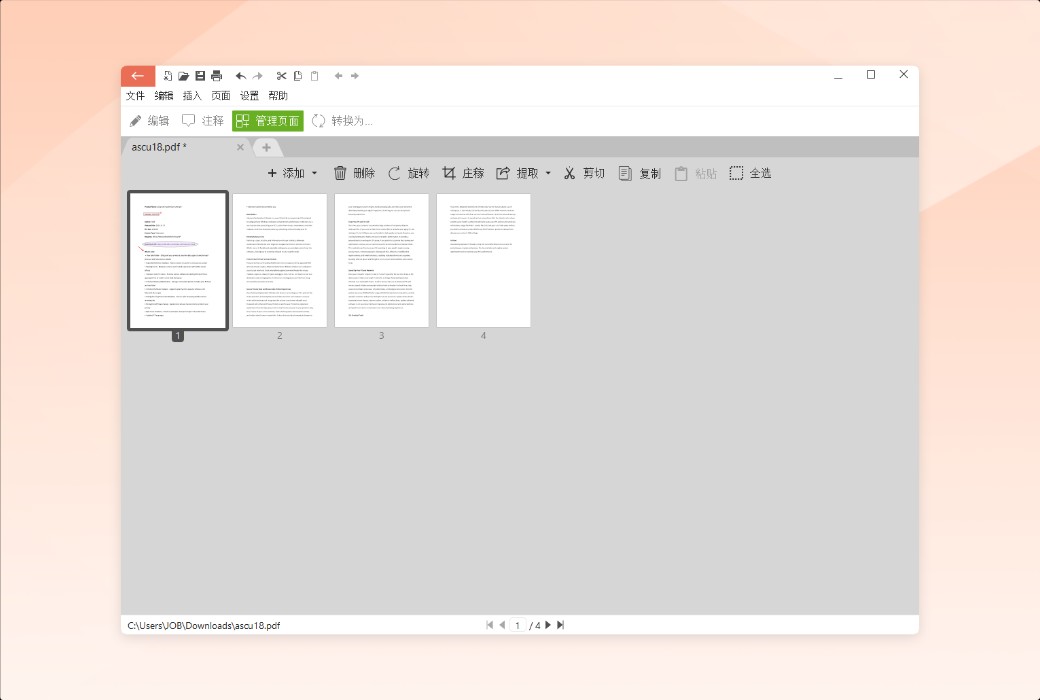
Task: Jump to the last page via navigation control
Action: (561, 624)
